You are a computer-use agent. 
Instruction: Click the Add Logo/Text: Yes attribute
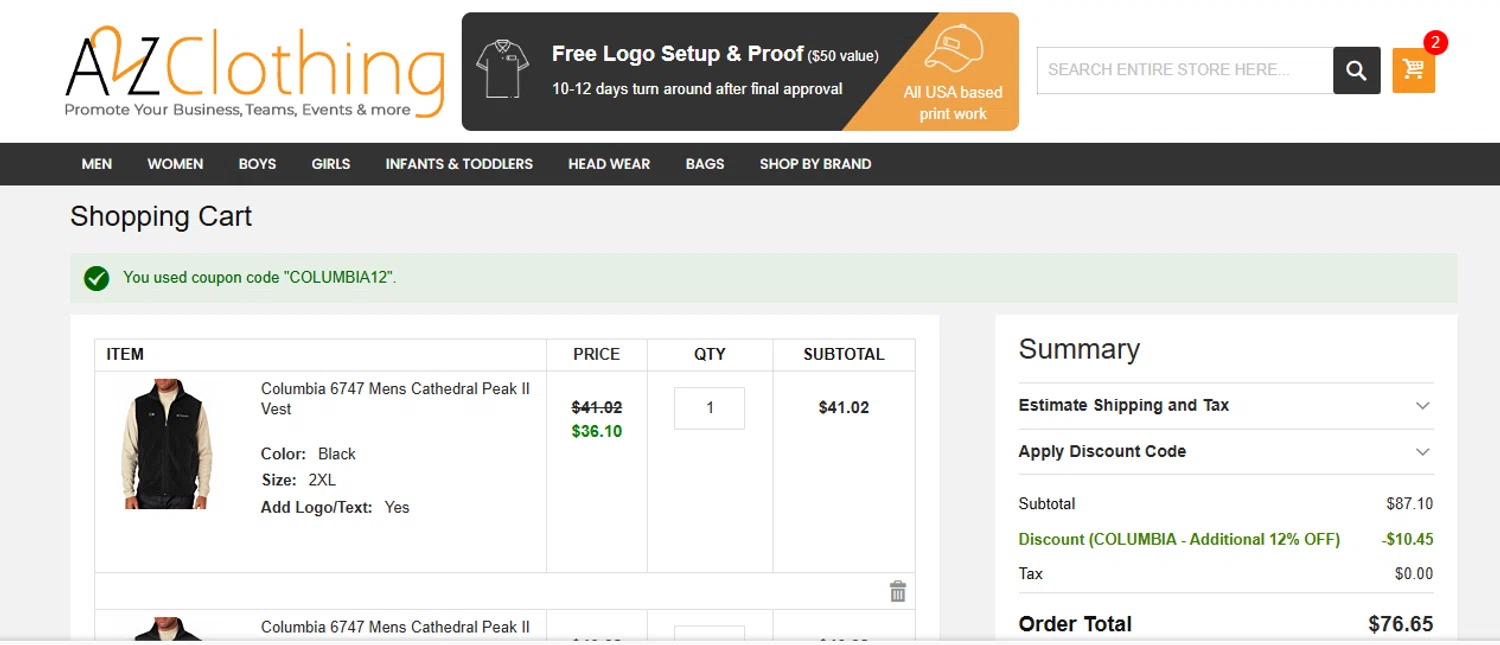click(x=335, y=507)
